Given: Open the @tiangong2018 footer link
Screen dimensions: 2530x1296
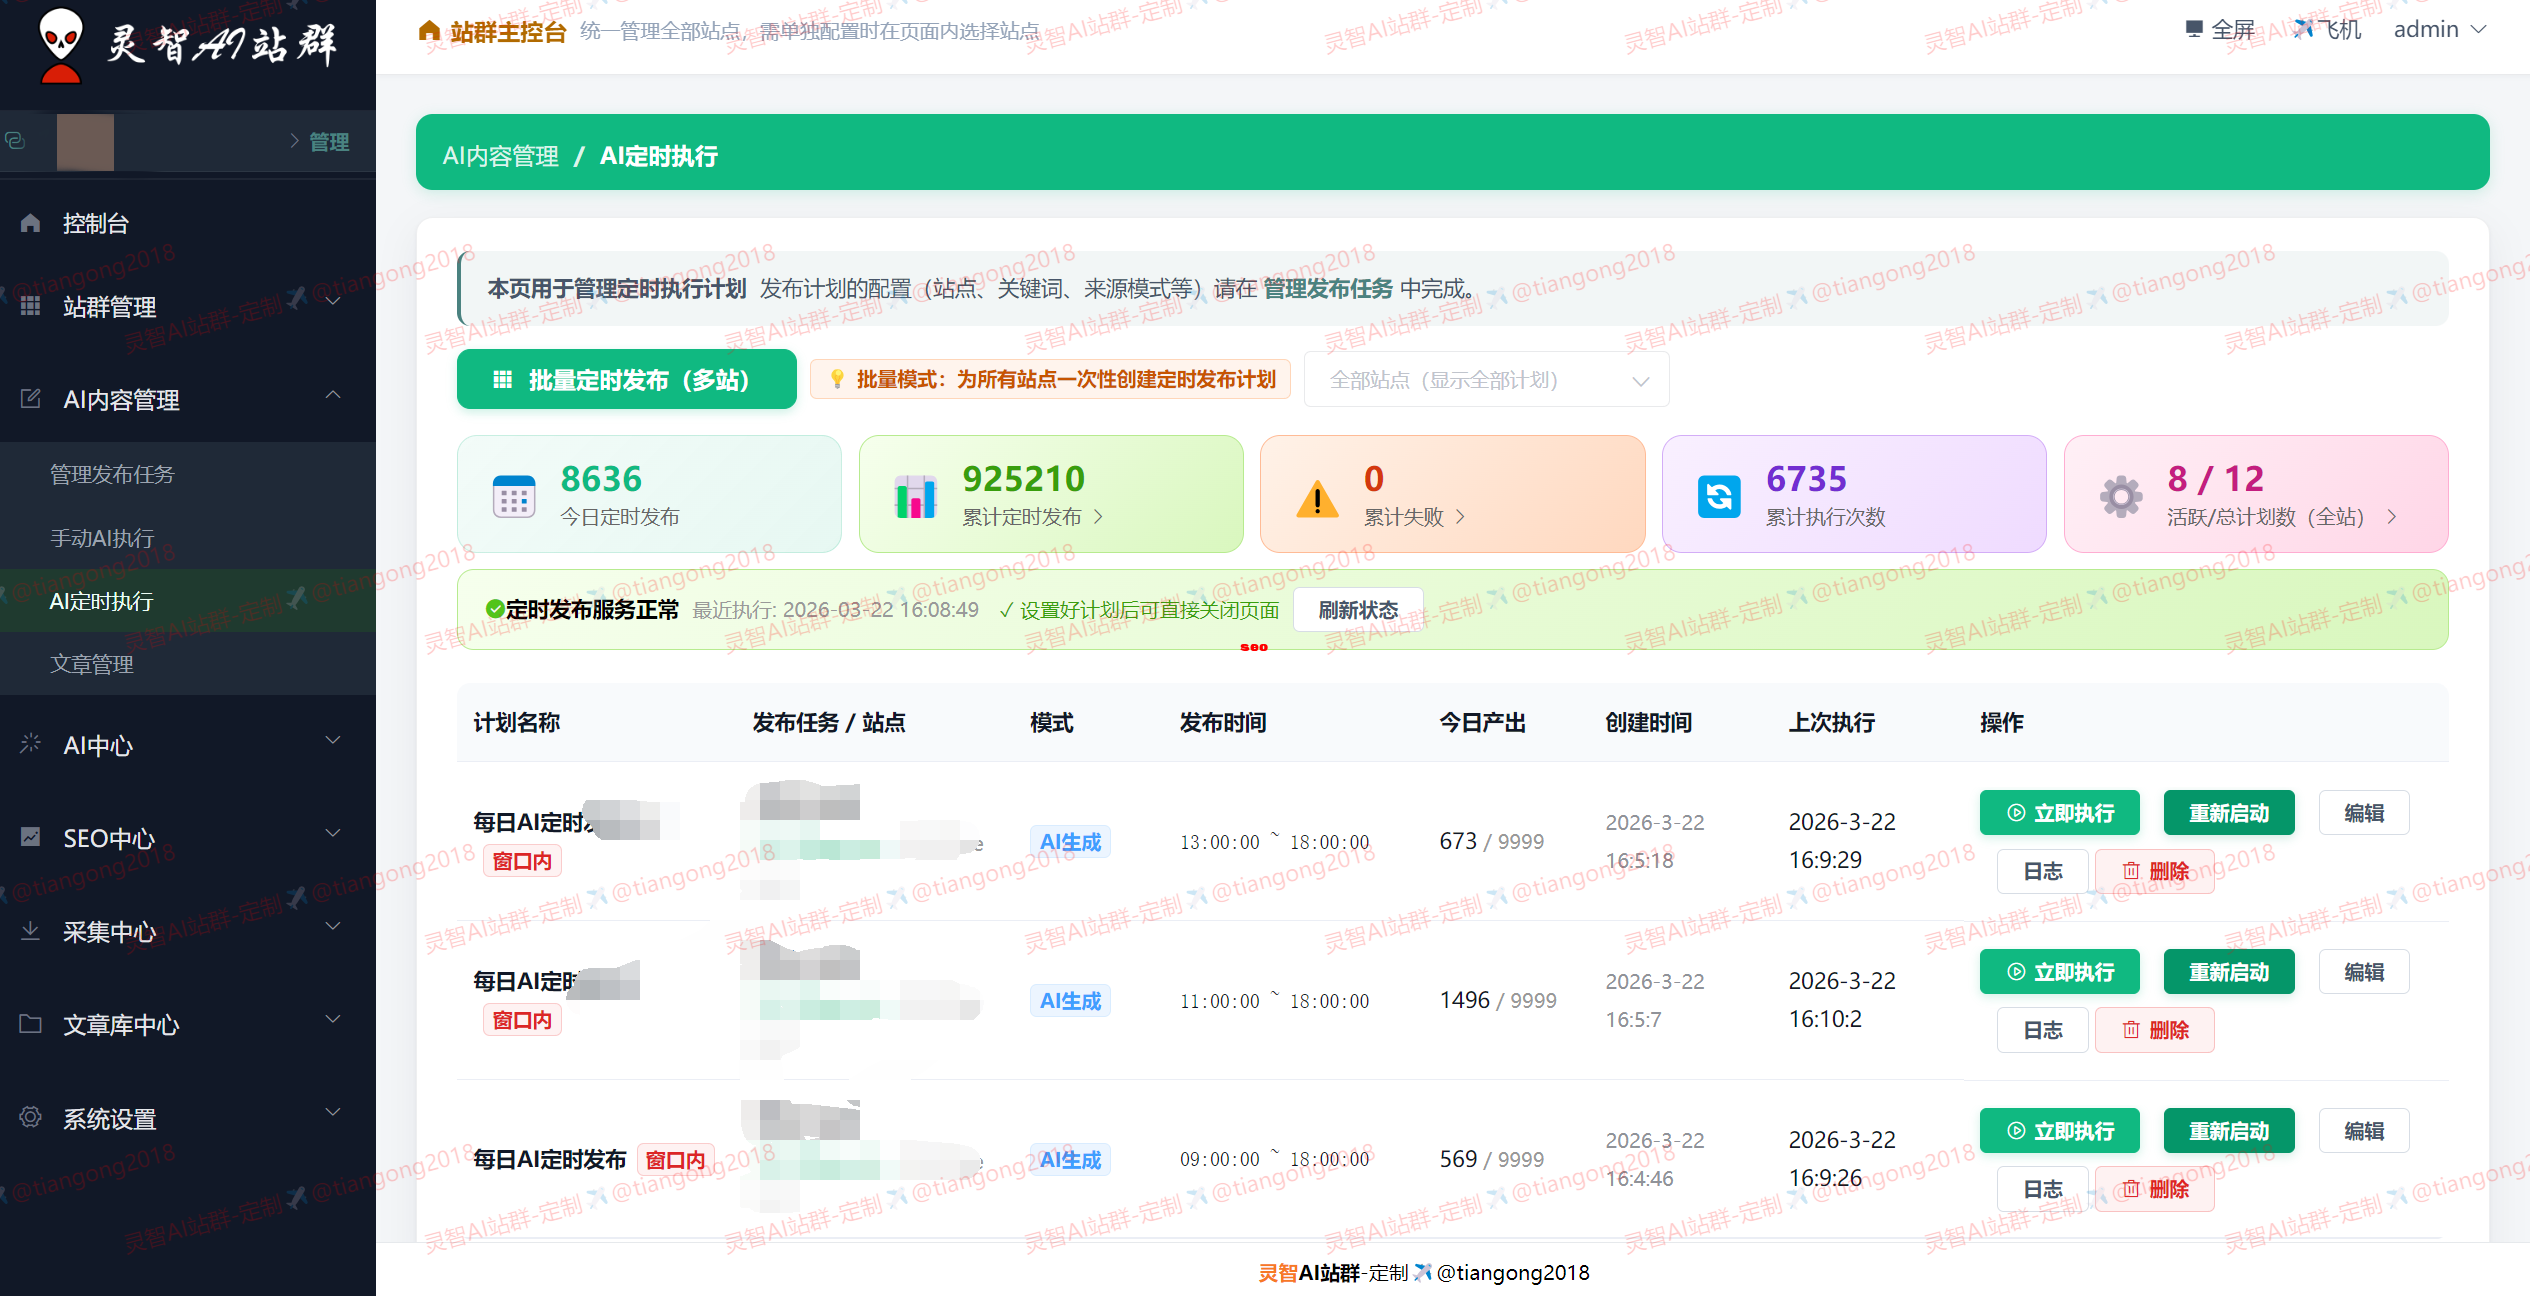Looking at the screenshot, I should point(1511,1272).
